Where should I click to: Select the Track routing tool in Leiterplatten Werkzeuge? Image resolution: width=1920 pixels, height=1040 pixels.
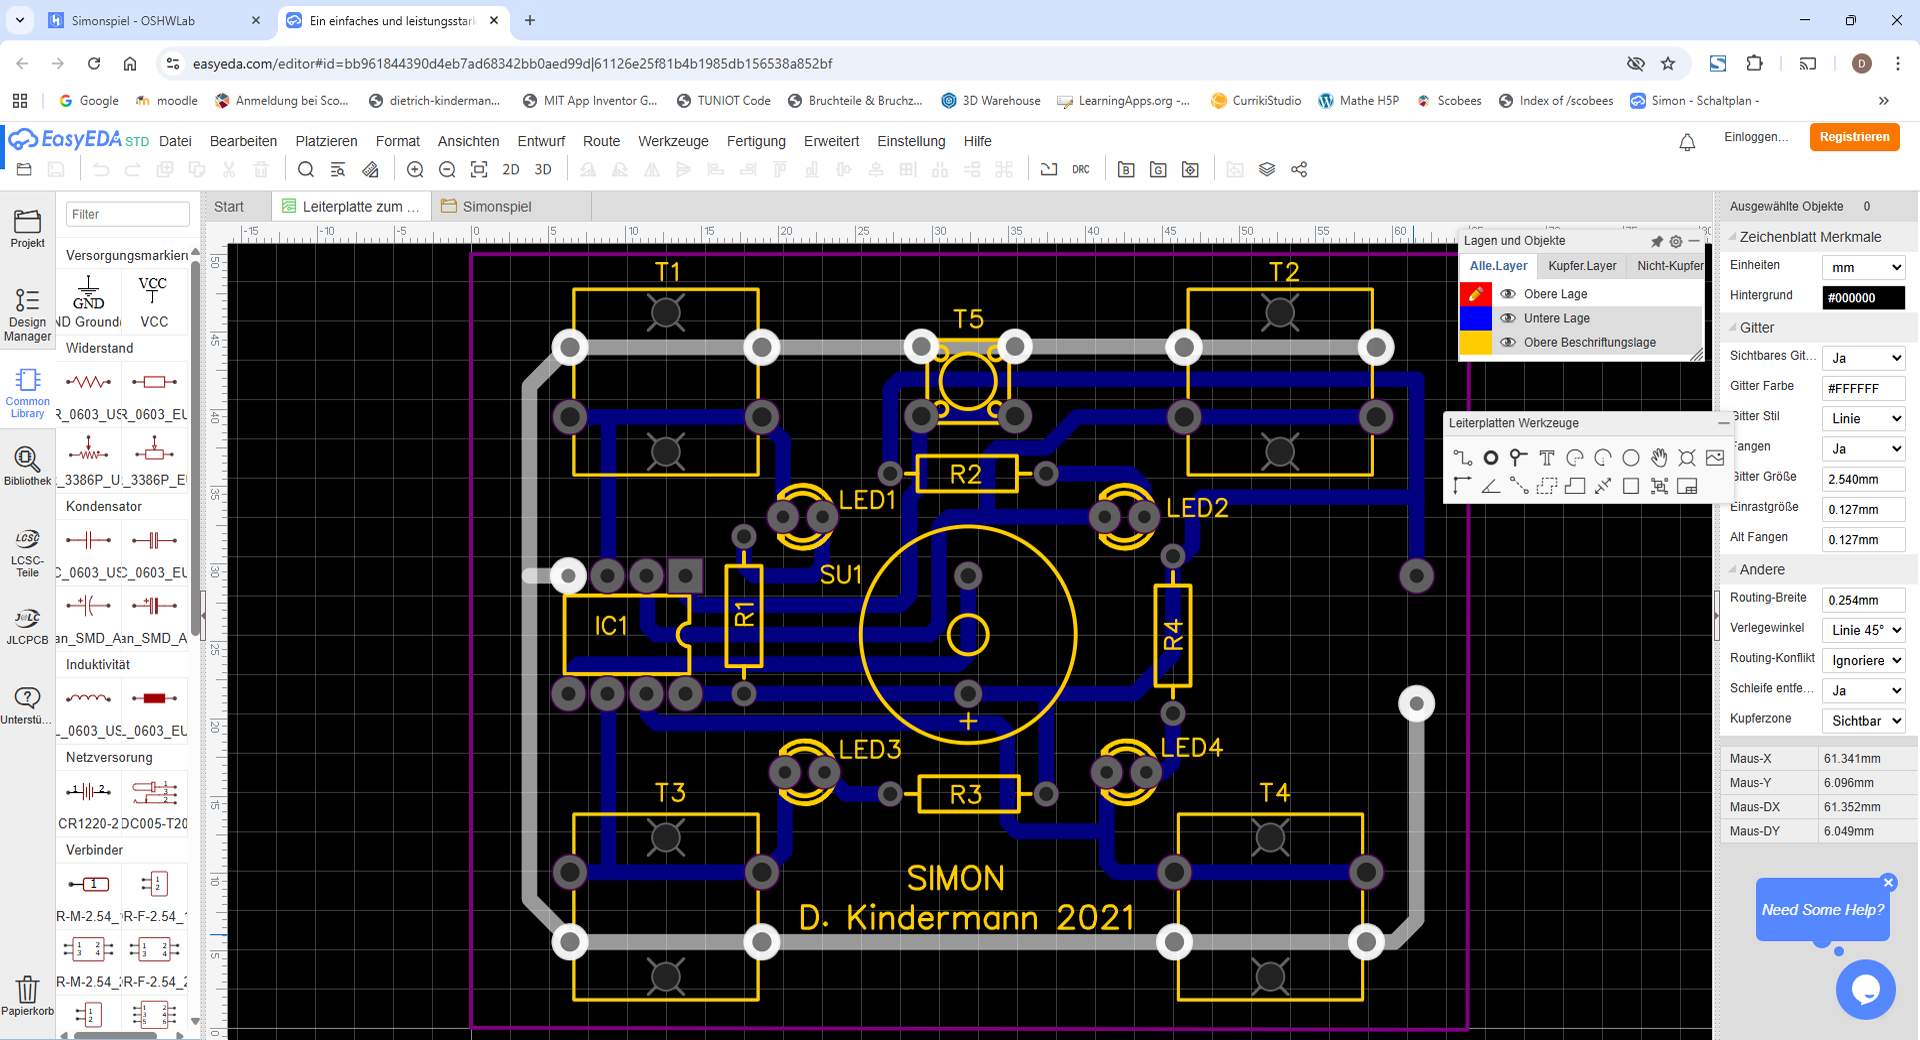tap(1462, 458)
